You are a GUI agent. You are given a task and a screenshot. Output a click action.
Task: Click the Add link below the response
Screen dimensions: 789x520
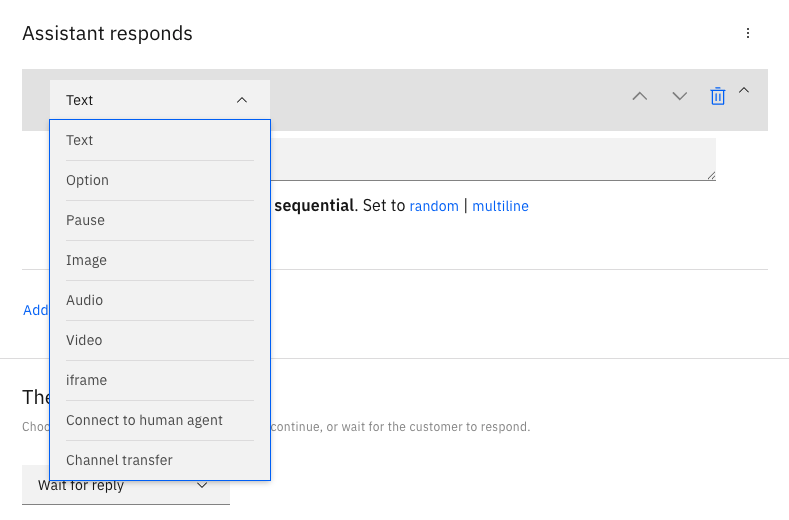36,310
